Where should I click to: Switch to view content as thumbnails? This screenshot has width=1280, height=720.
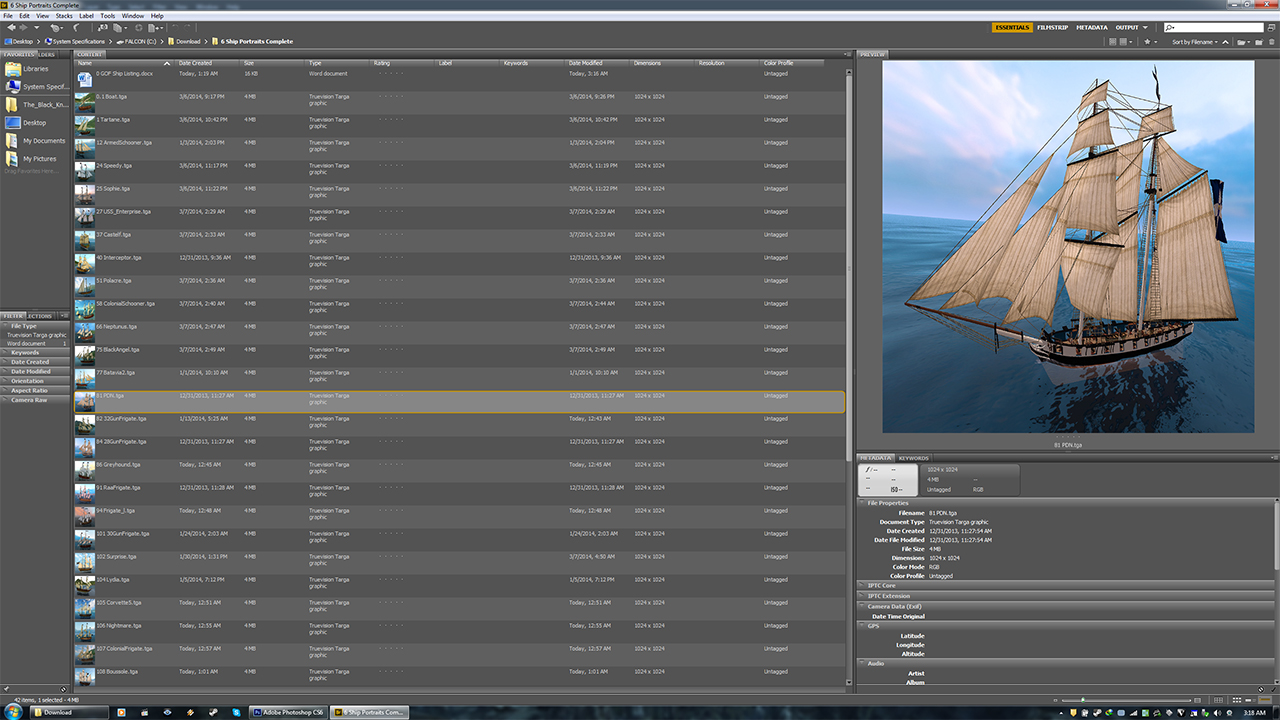coord(1237,700)
